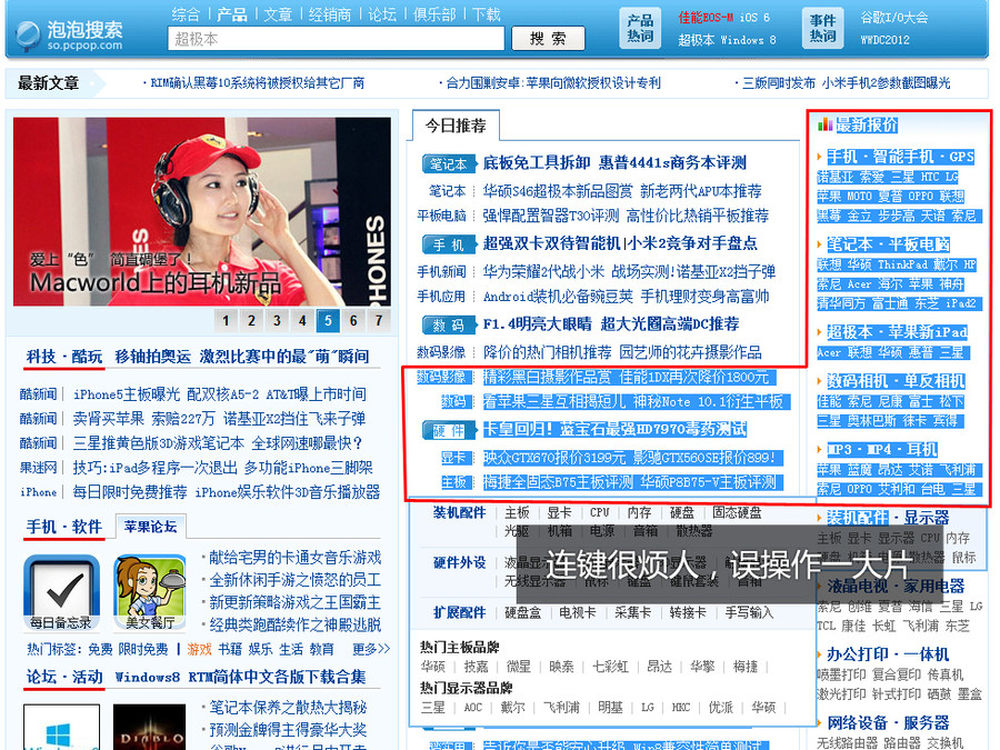Open the 笔记本 category label link
Screen dimensions: 1000x750
[x=449, y=163]
